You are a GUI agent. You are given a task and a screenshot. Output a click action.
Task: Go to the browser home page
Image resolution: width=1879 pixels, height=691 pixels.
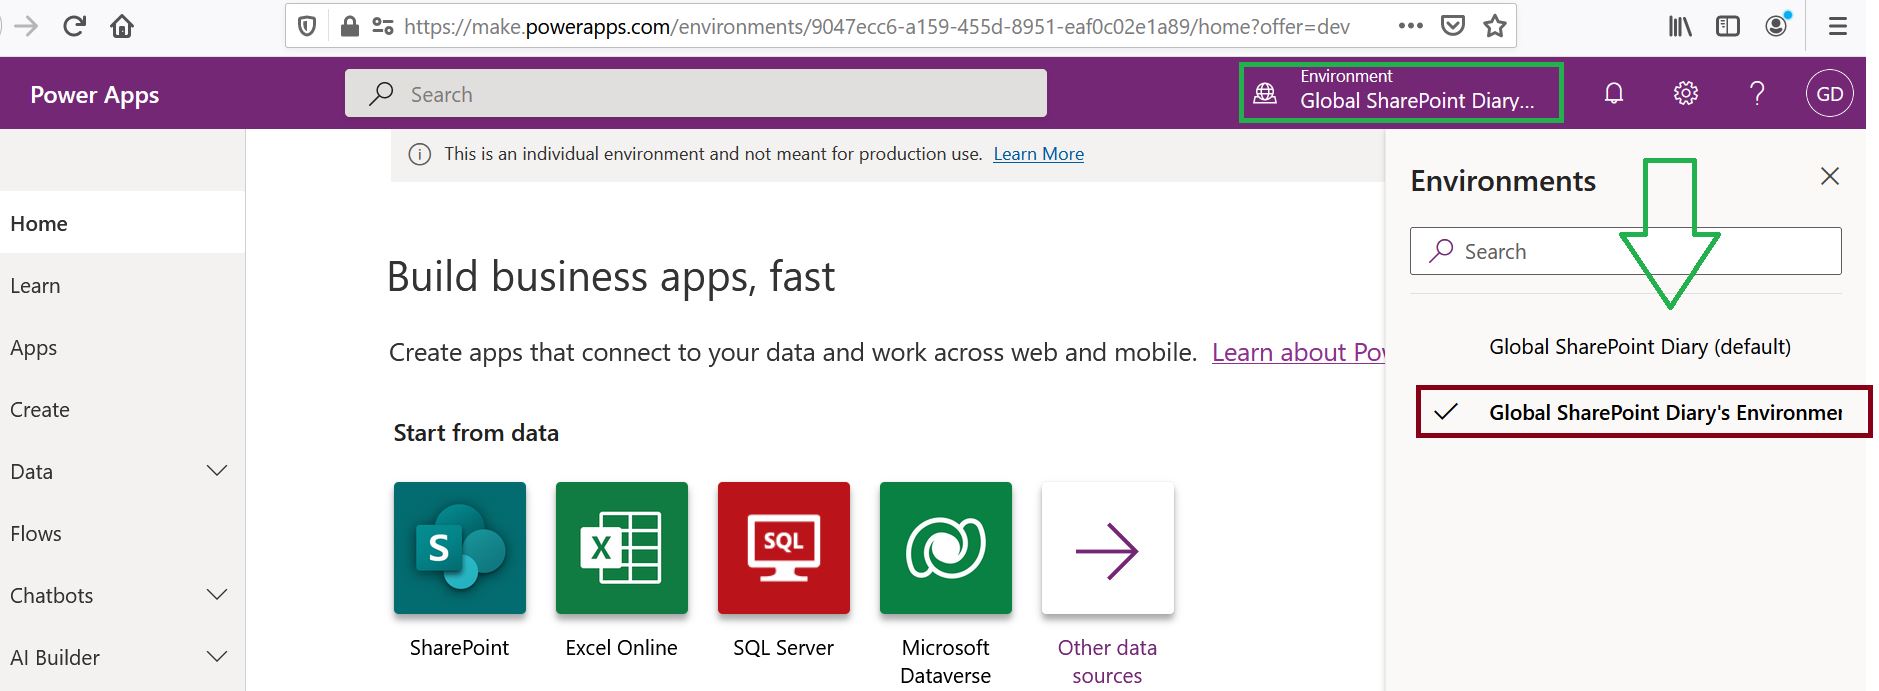pyautogui.click(x=122, y=26)
